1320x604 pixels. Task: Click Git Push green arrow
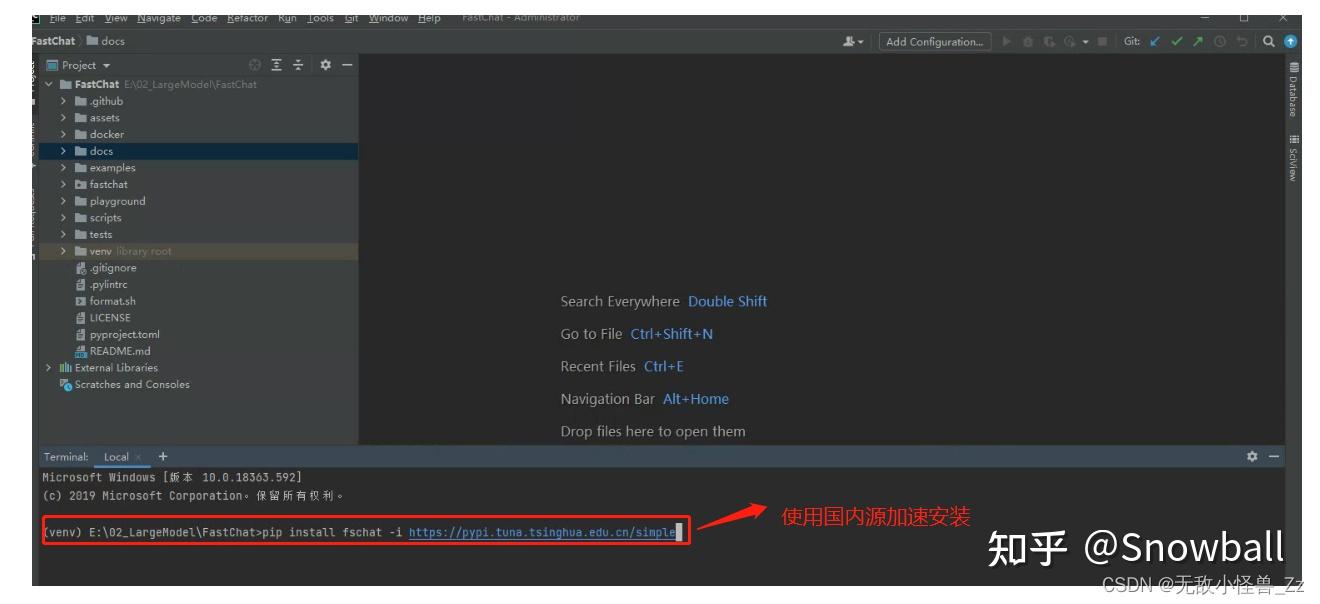(x=1198, y=42)
